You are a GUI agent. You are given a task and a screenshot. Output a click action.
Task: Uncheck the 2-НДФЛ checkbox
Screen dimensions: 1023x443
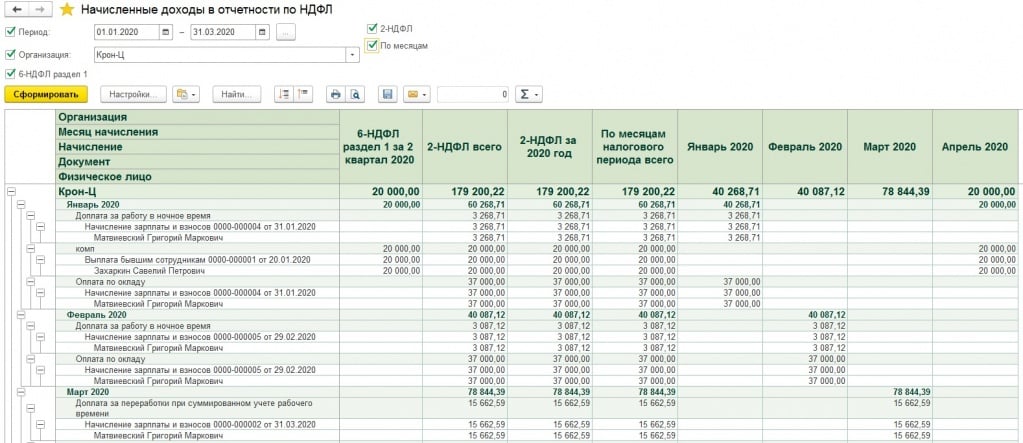point(372,27)
